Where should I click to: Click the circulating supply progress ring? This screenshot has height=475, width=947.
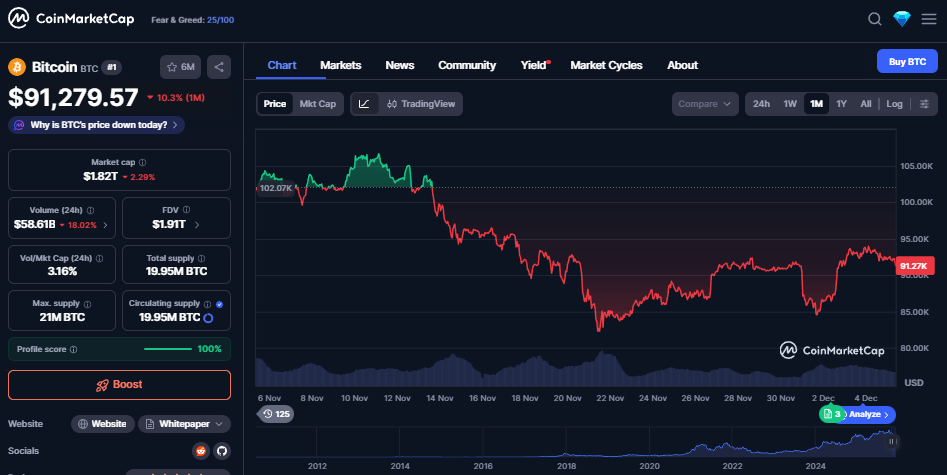click(208, 318)
